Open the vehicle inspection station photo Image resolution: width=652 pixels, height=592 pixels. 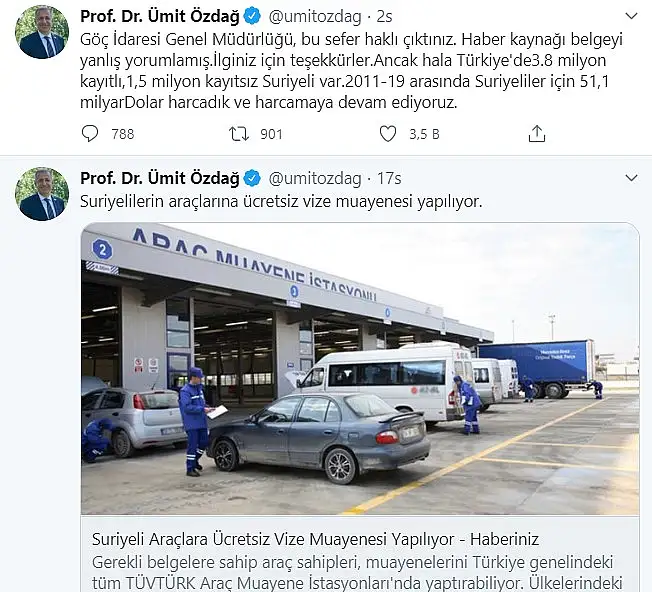[x=360, y=369]
